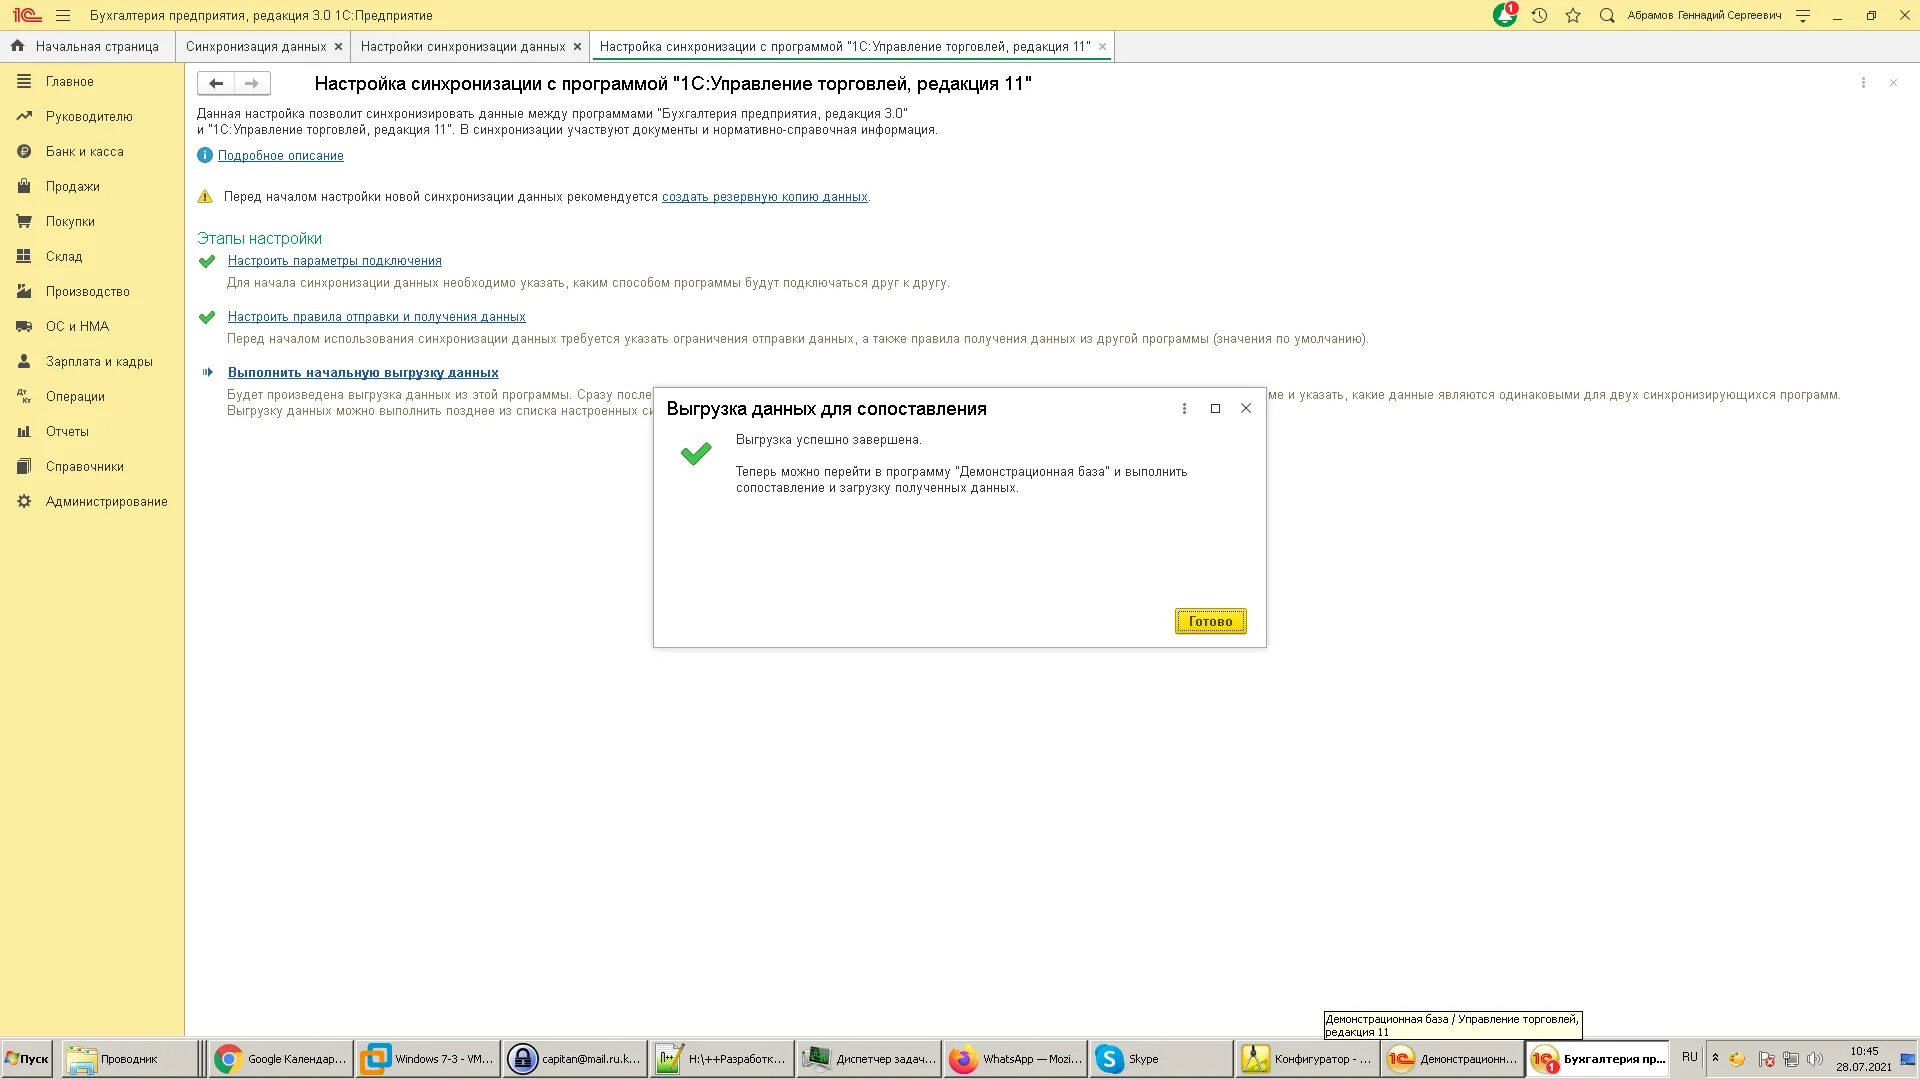Screen dimensions: 1920x1080
Task: Click the user name Абрамов Геннадий Сергеевич
Action: [x=1704, y=16]
